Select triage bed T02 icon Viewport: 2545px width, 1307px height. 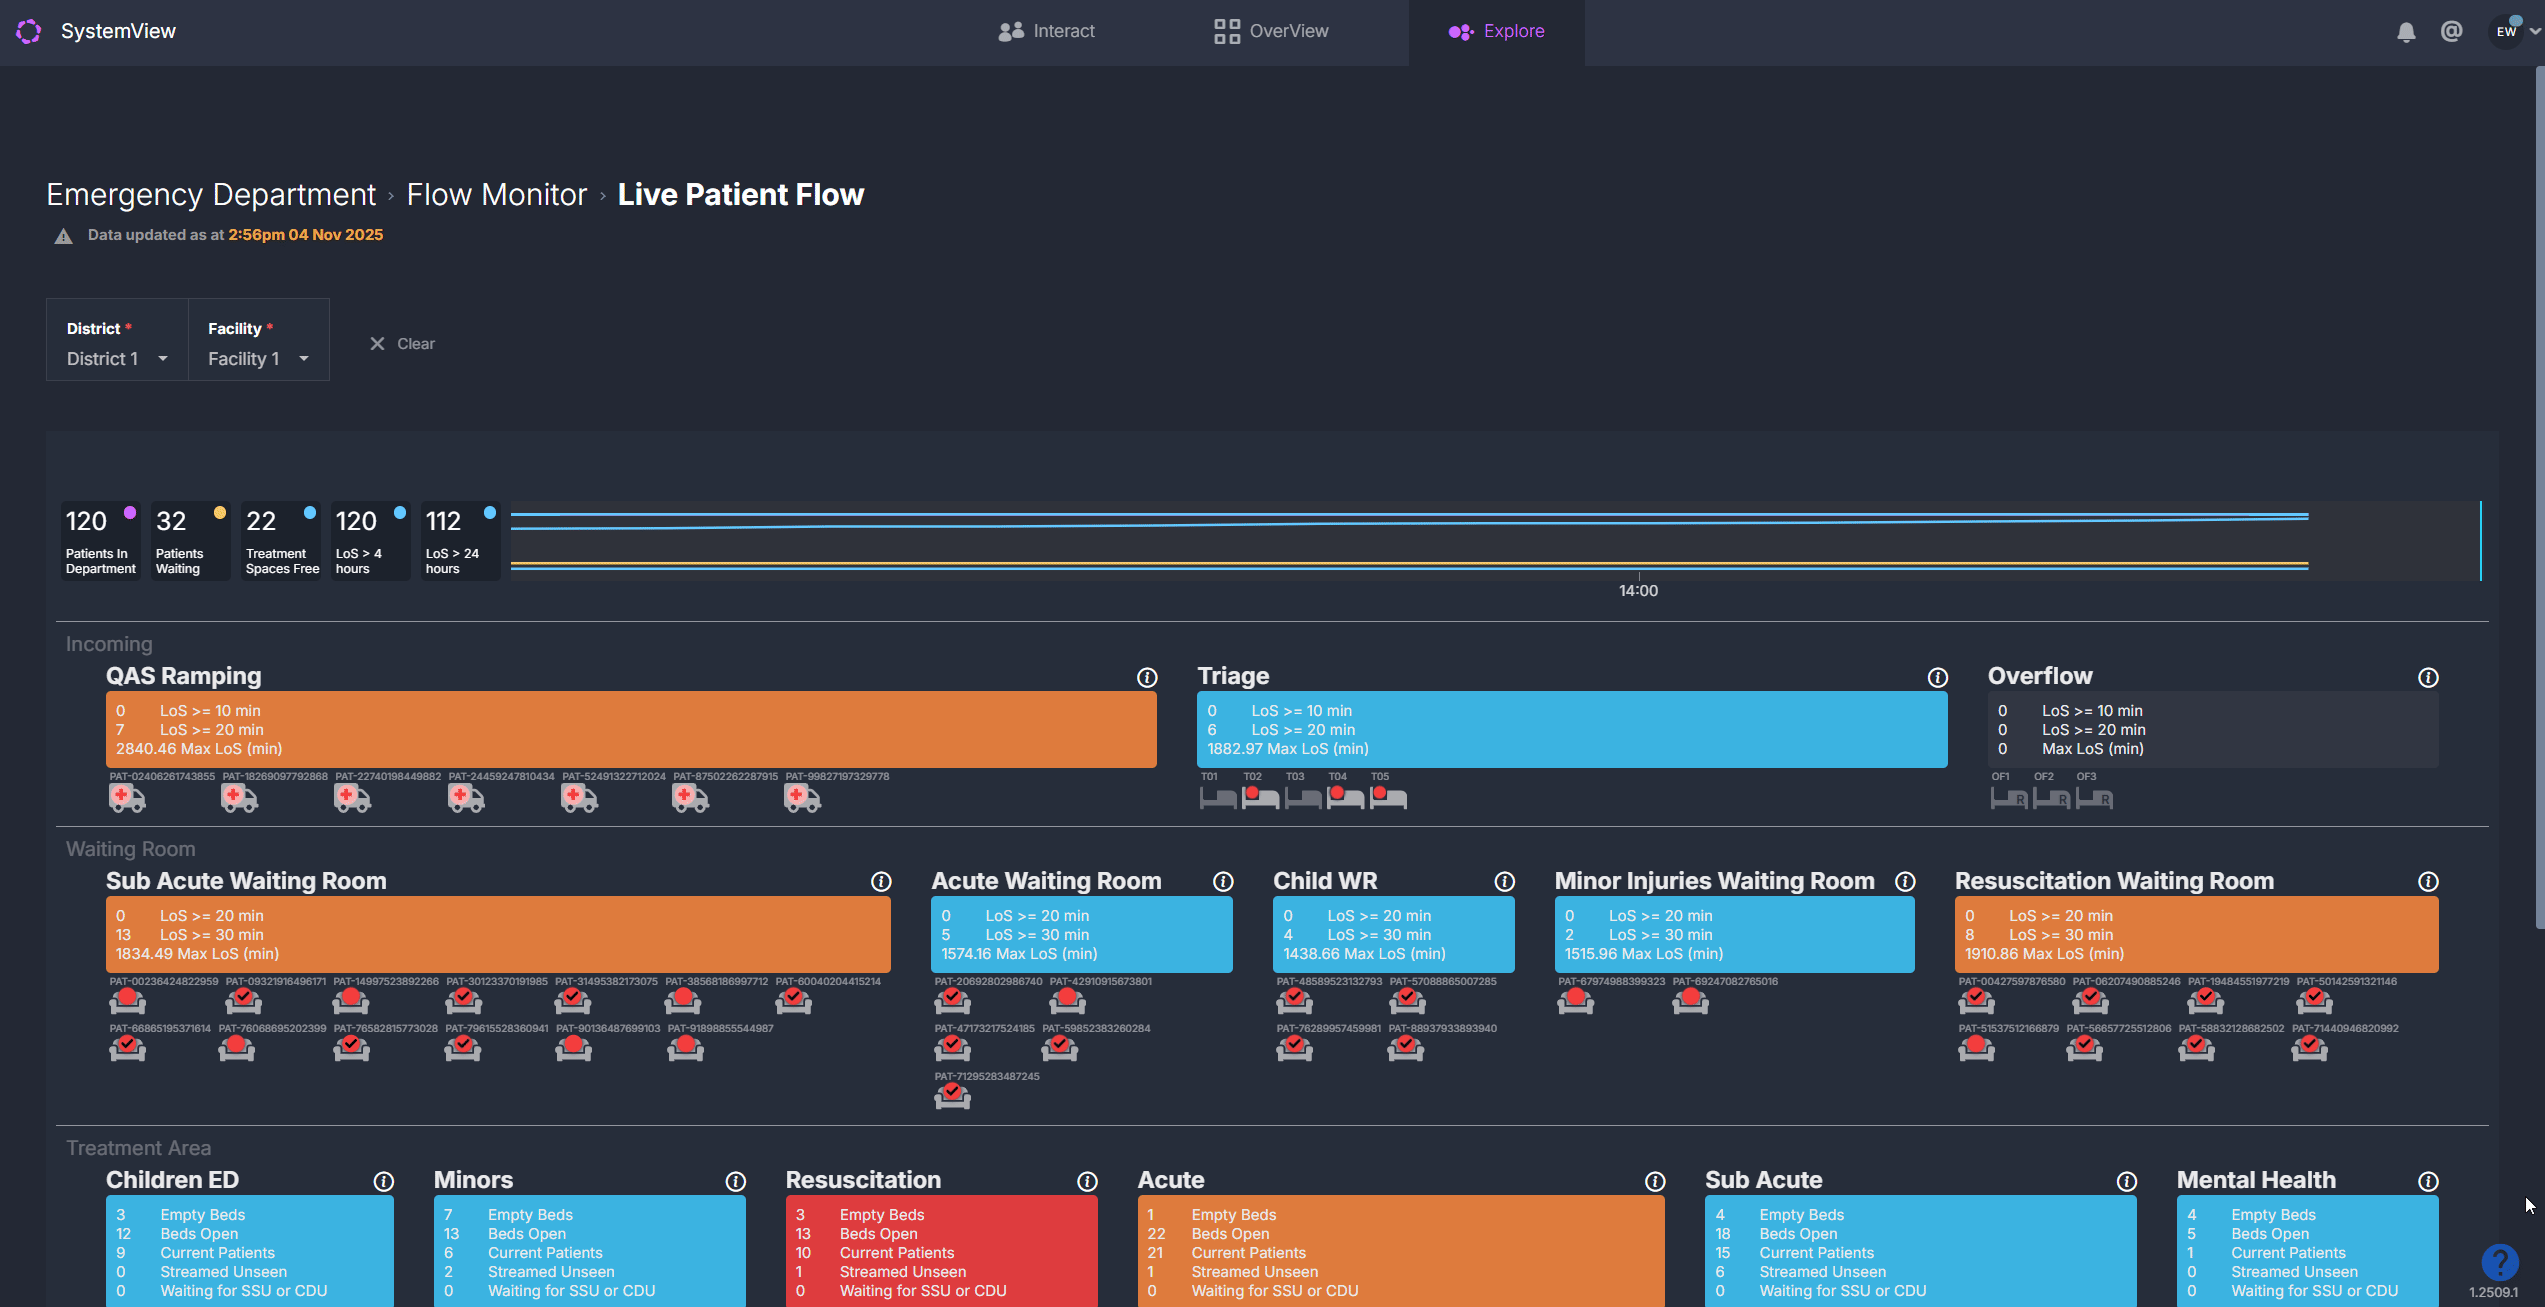point(1260,798)
